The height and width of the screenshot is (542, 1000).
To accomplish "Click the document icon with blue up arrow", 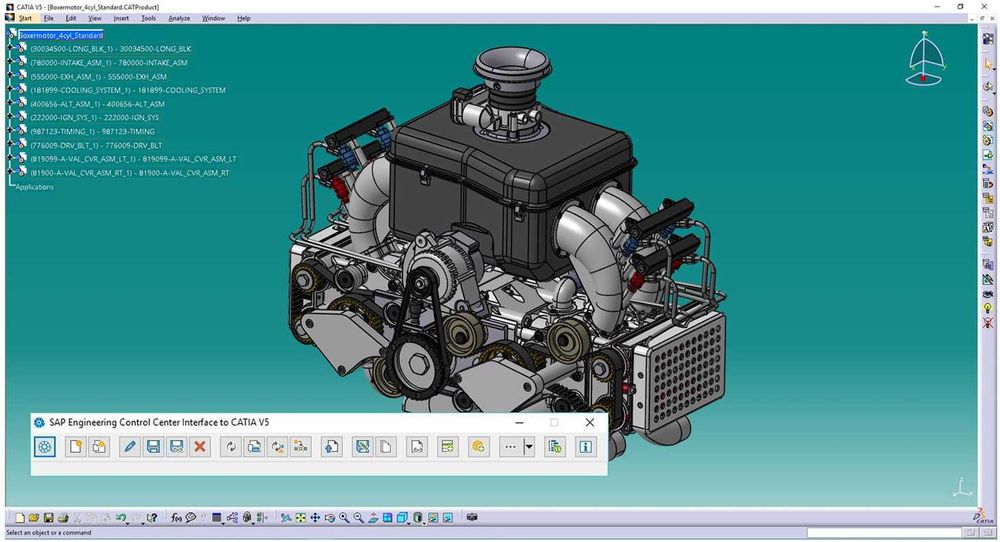I will click(x=332, y=447).
